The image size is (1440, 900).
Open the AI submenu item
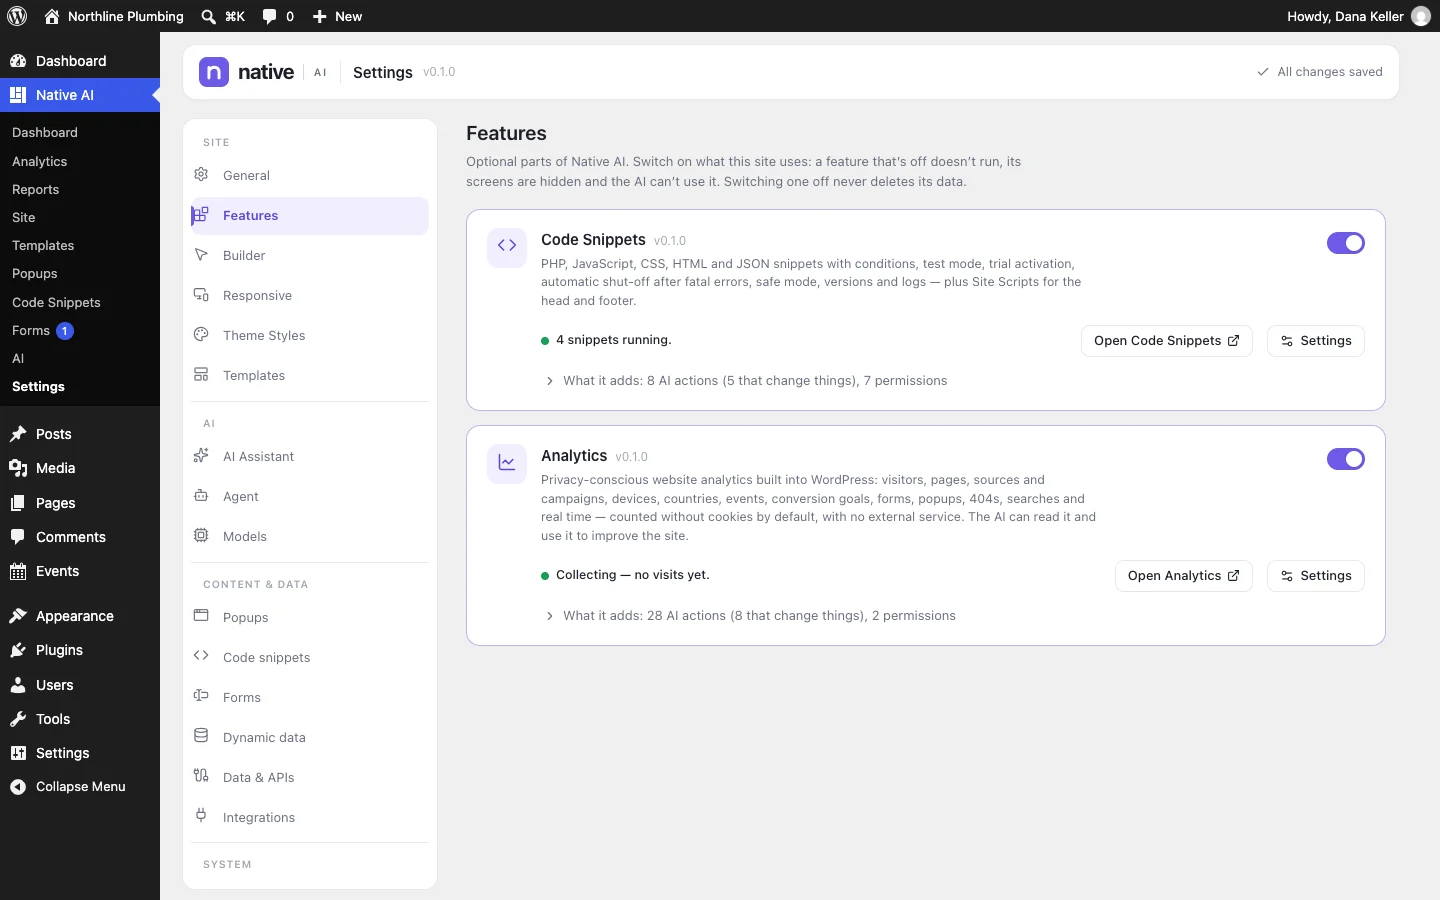click(x=80, y=358)
